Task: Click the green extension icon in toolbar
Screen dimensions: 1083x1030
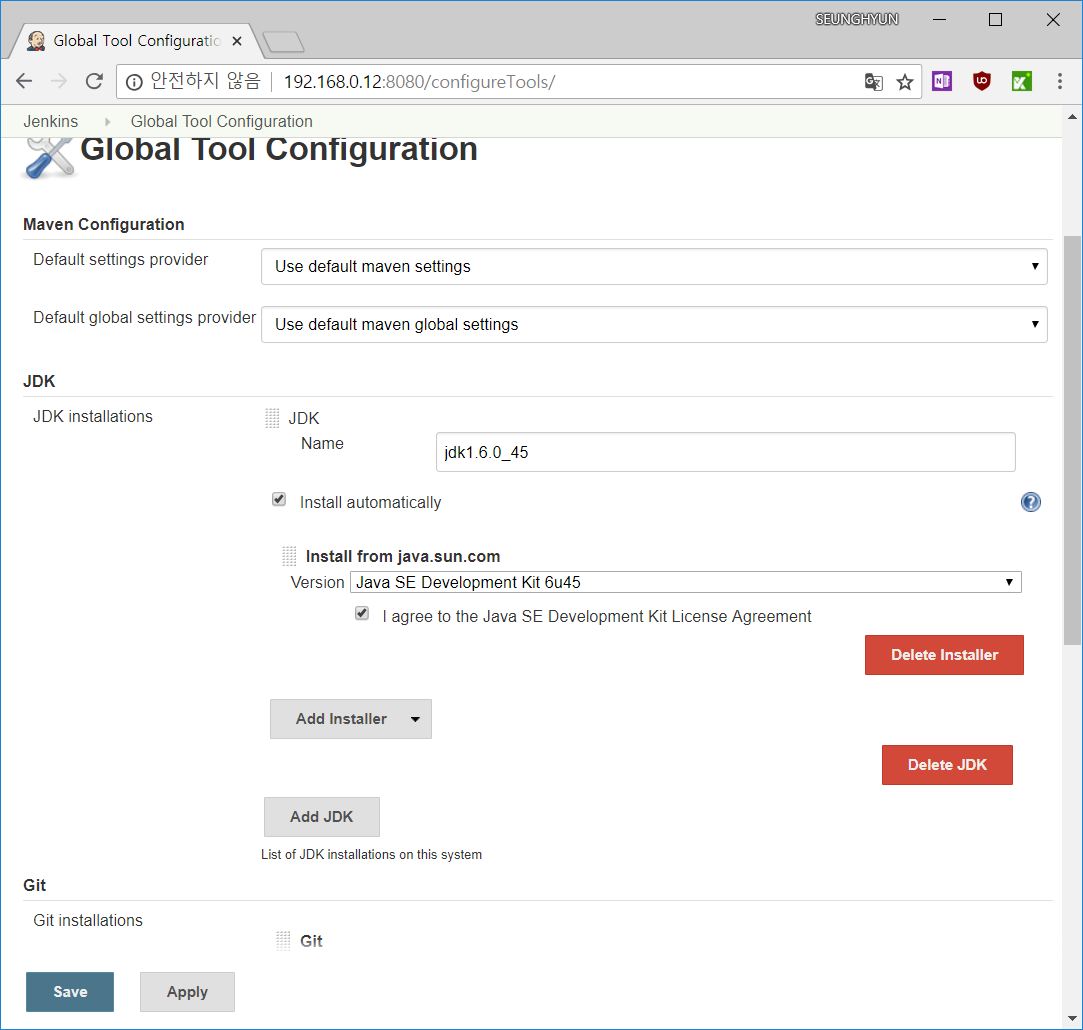Action: 1022,81
